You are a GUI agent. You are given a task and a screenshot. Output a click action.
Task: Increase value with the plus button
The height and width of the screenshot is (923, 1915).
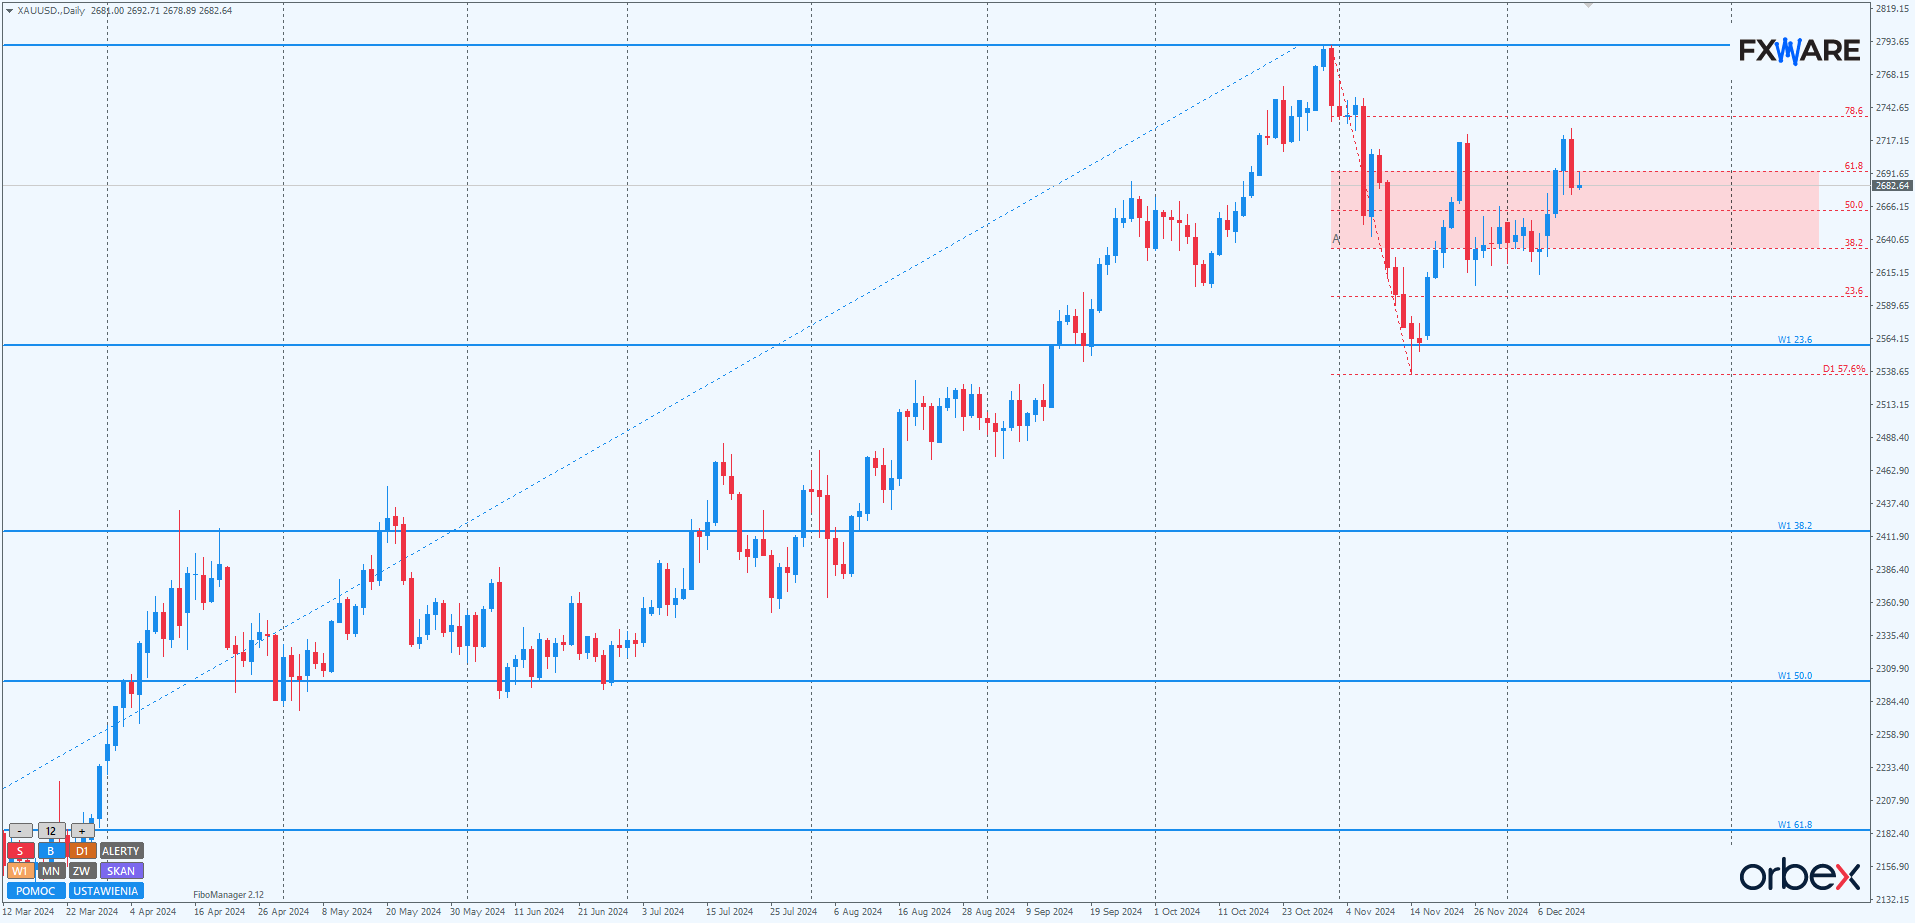pos(82,831)
